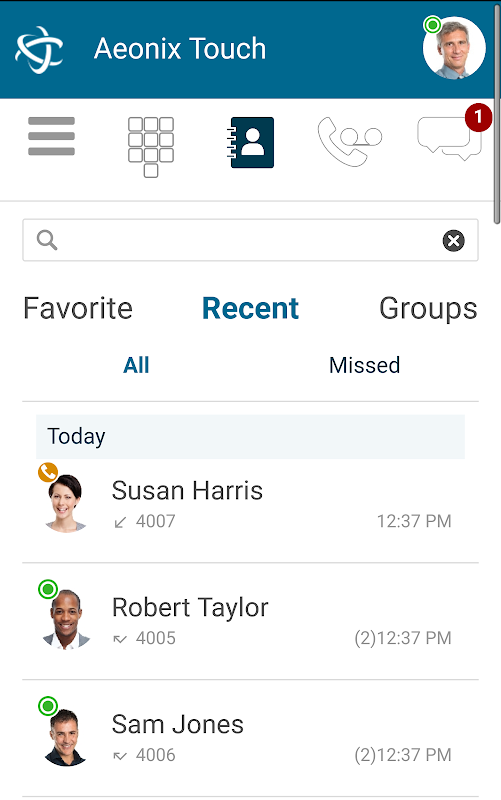The image size is (501, 800).
Task: Click extension 4006
Action: (156, 755)
